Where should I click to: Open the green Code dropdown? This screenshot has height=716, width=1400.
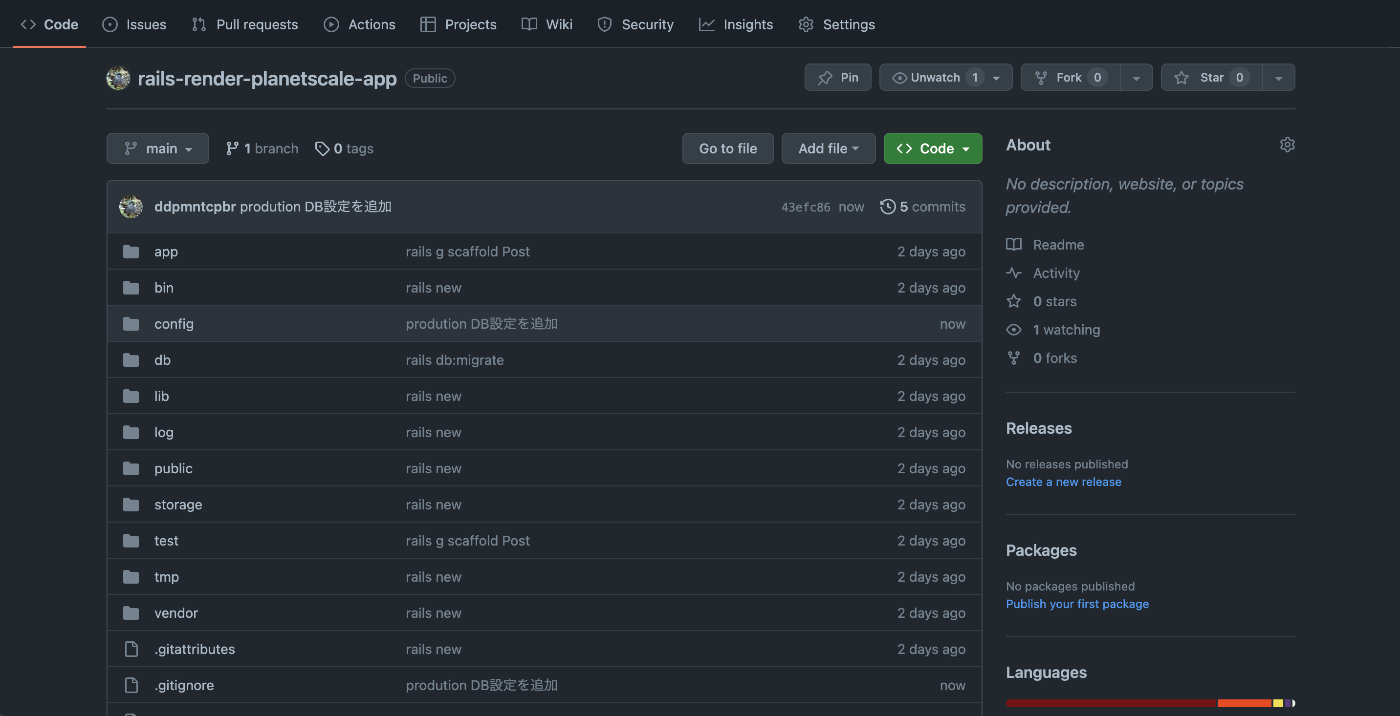click(x=933, y=148)
